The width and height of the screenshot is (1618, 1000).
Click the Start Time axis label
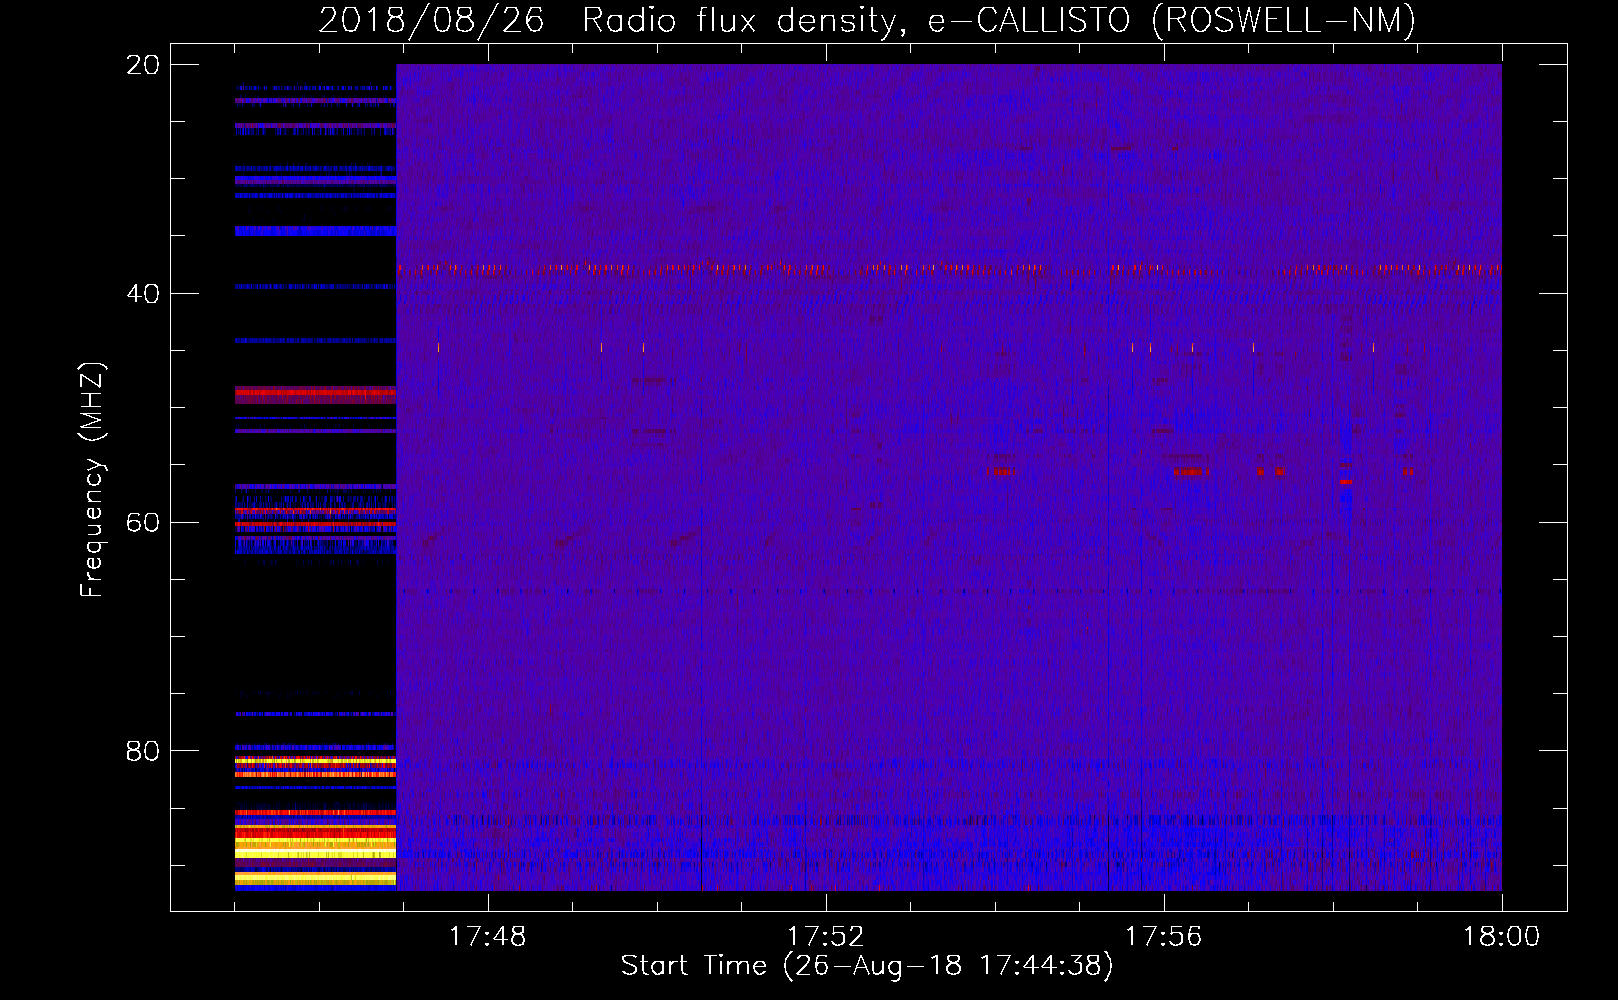(x=867, y=966)
